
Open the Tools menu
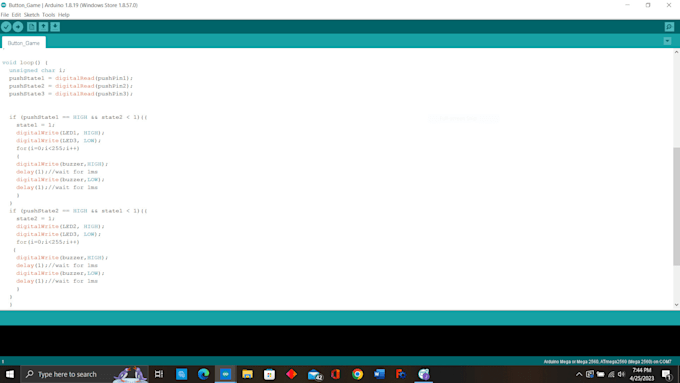click(x=49, y=15)
